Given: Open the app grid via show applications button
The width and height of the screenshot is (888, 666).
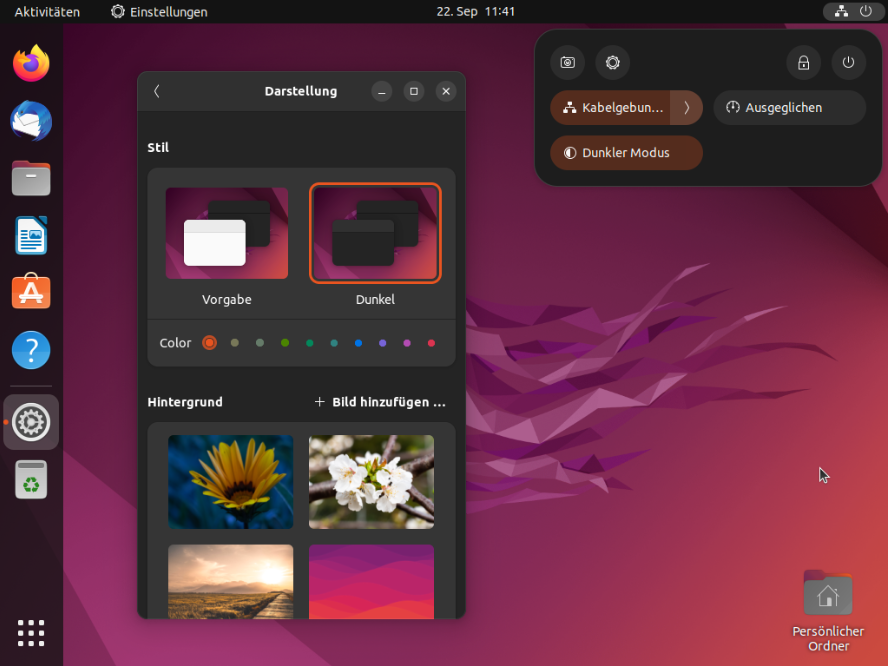Looking at the screenshot, I should point(30,633).
